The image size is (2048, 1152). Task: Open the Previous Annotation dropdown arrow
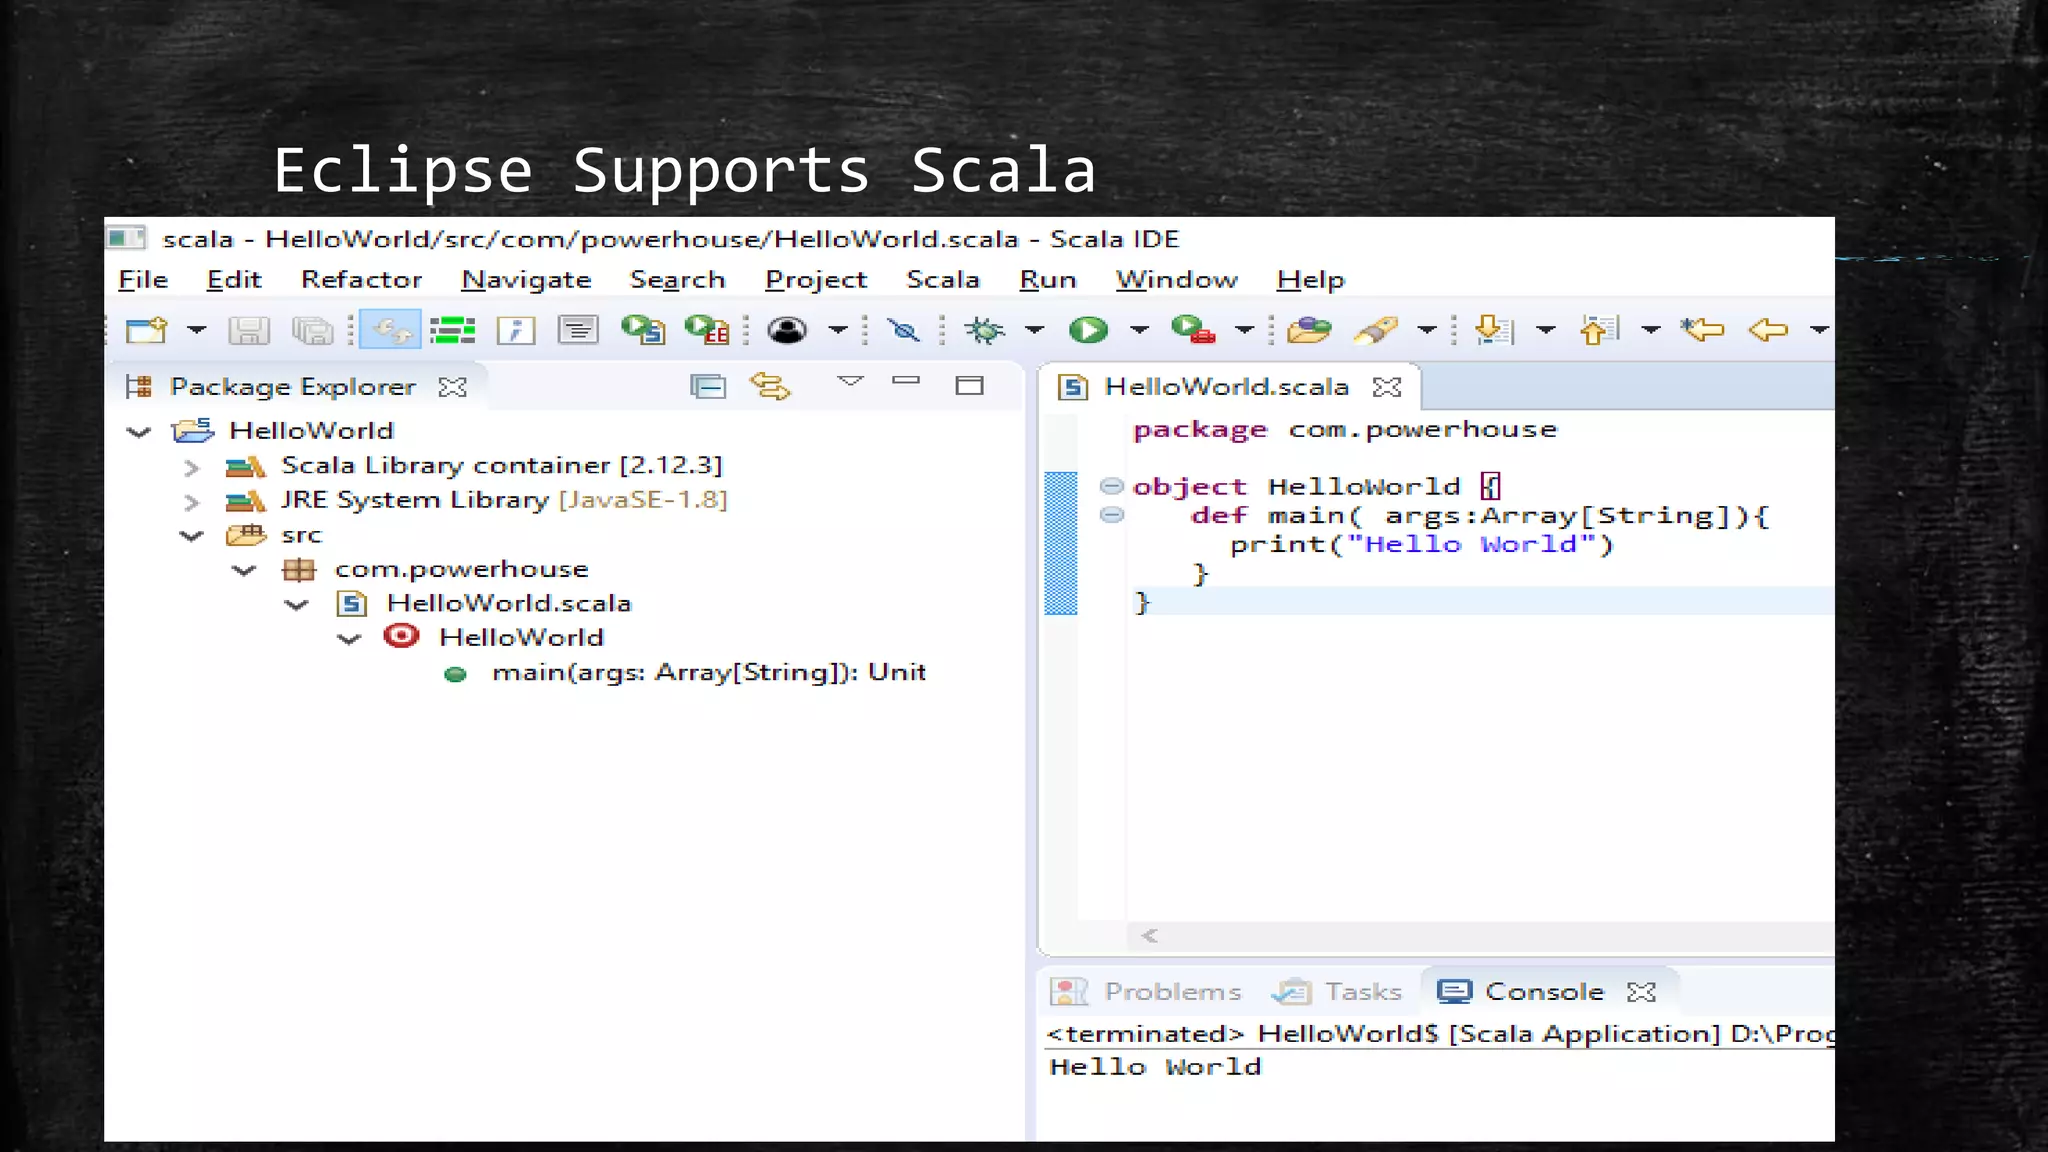pos(1651,329)
